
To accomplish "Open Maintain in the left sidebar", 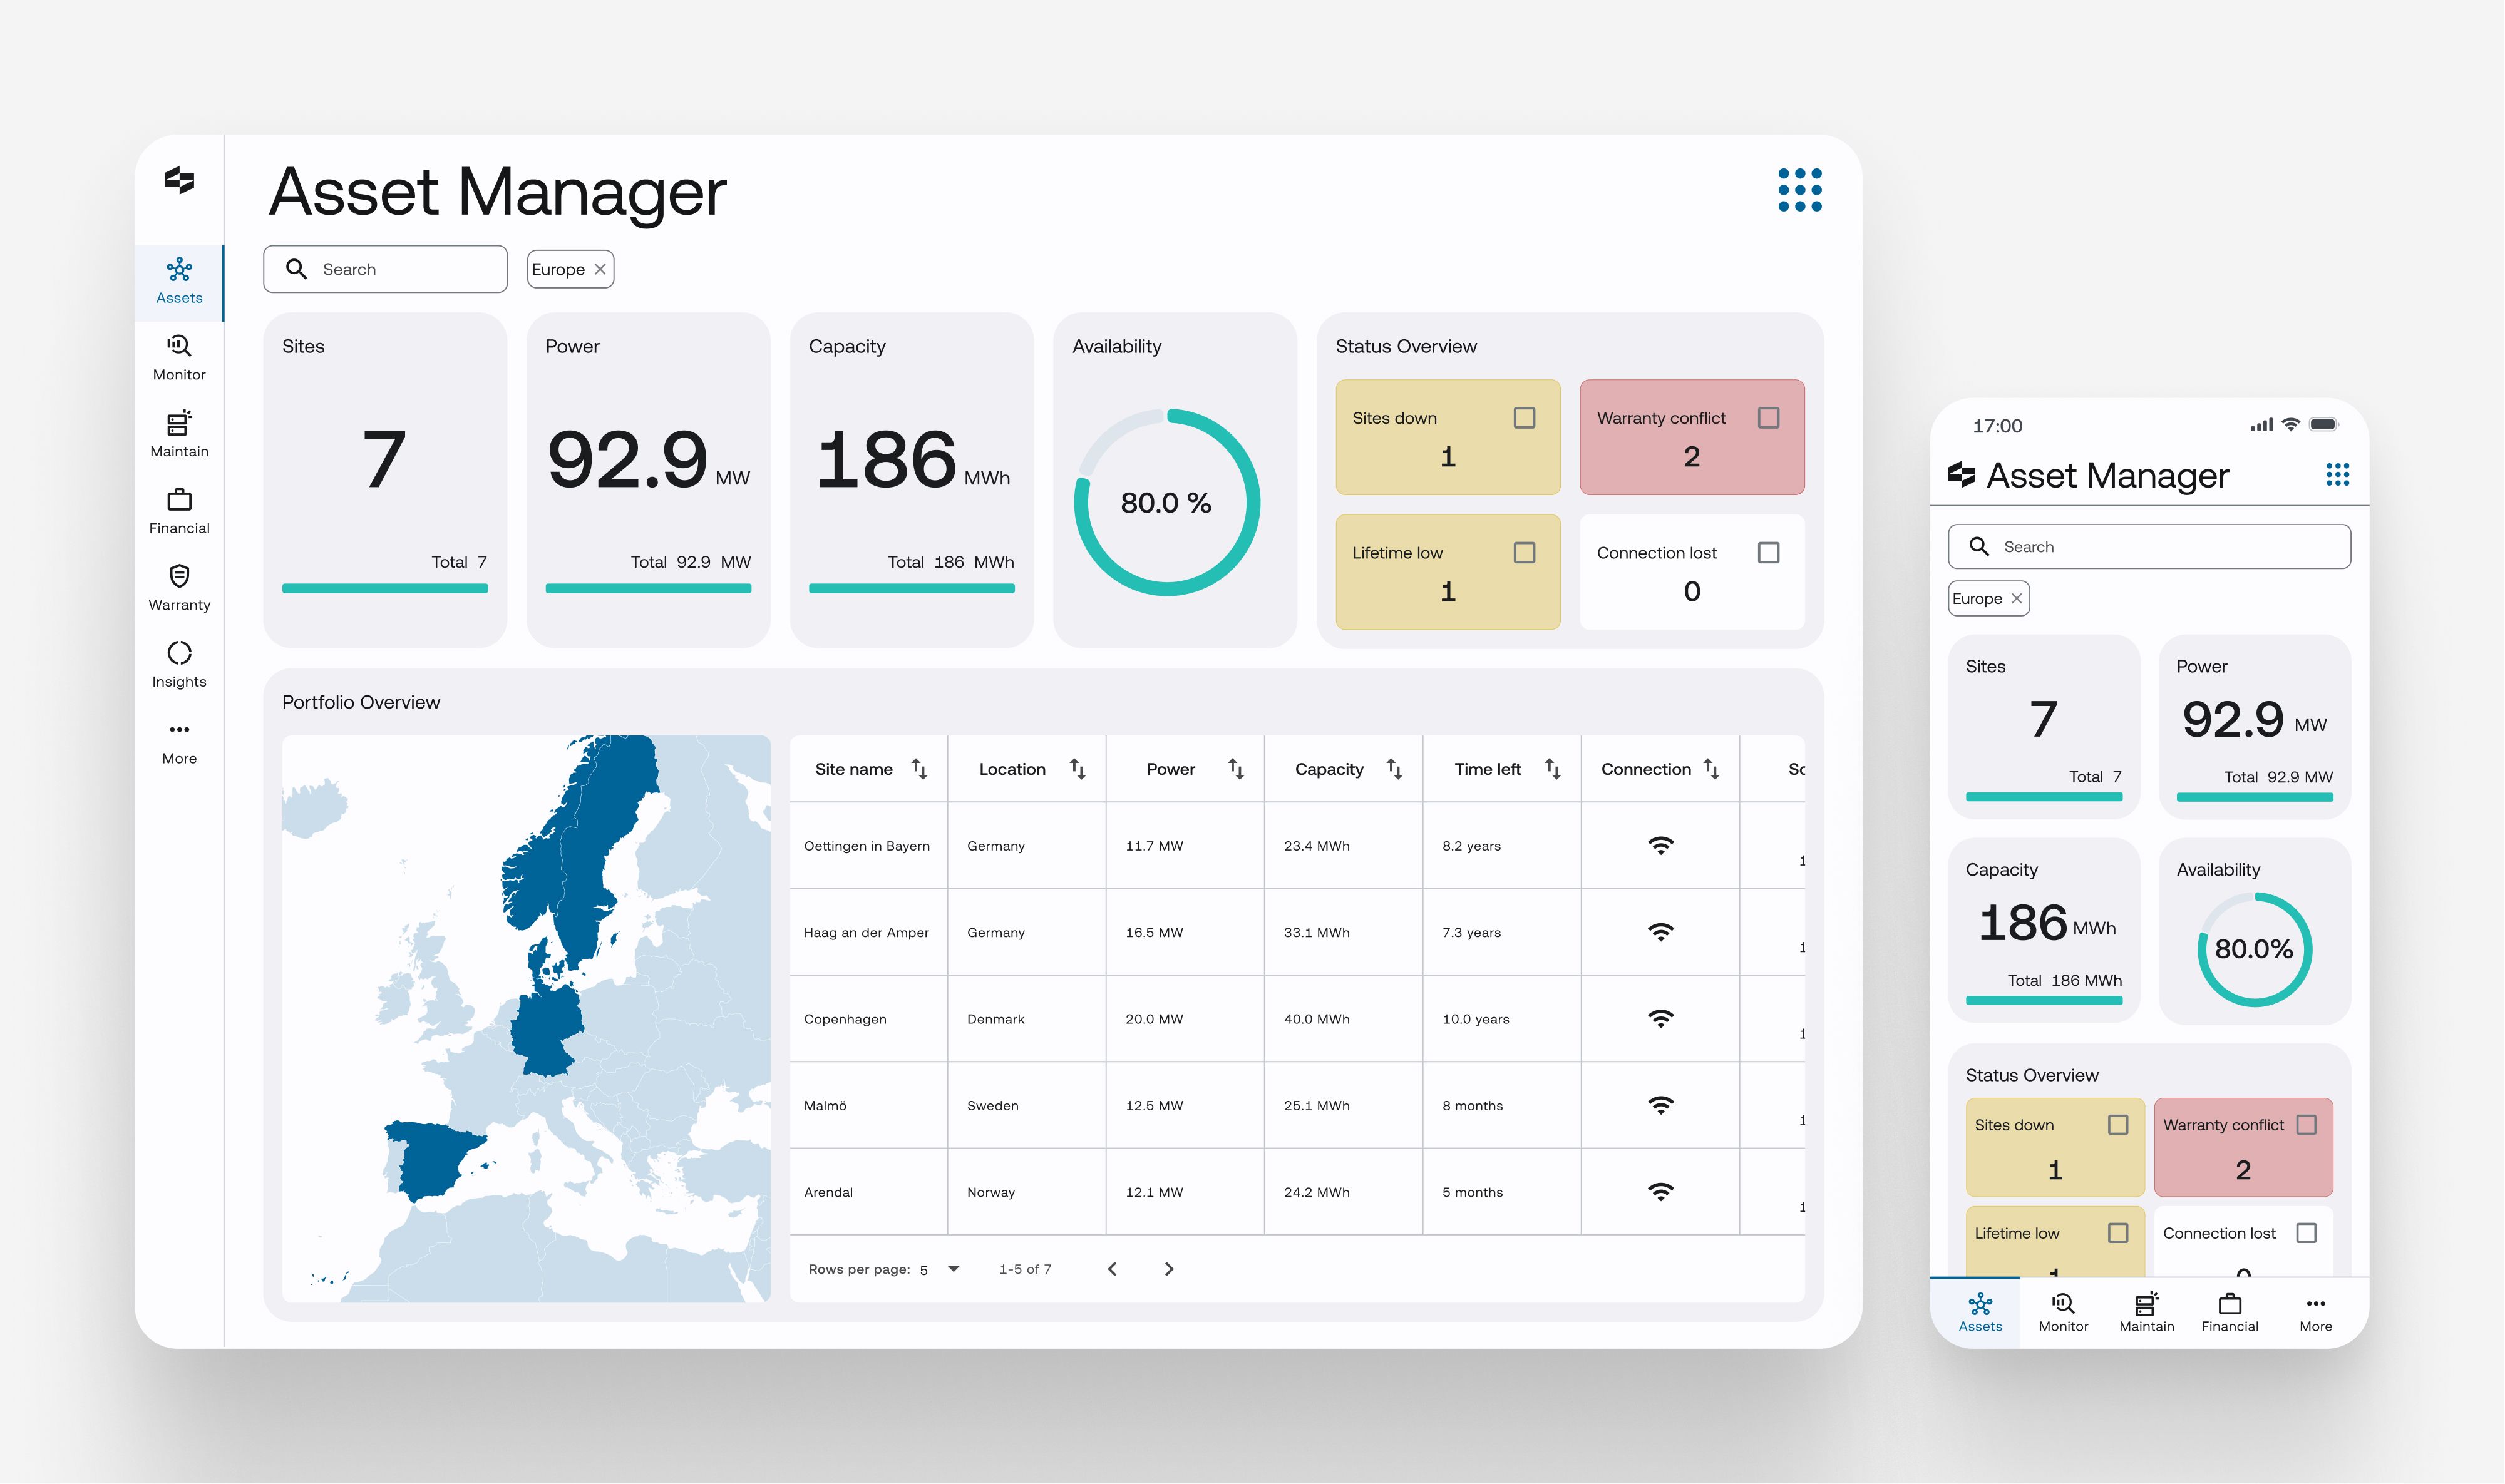I will pos(179,434).
